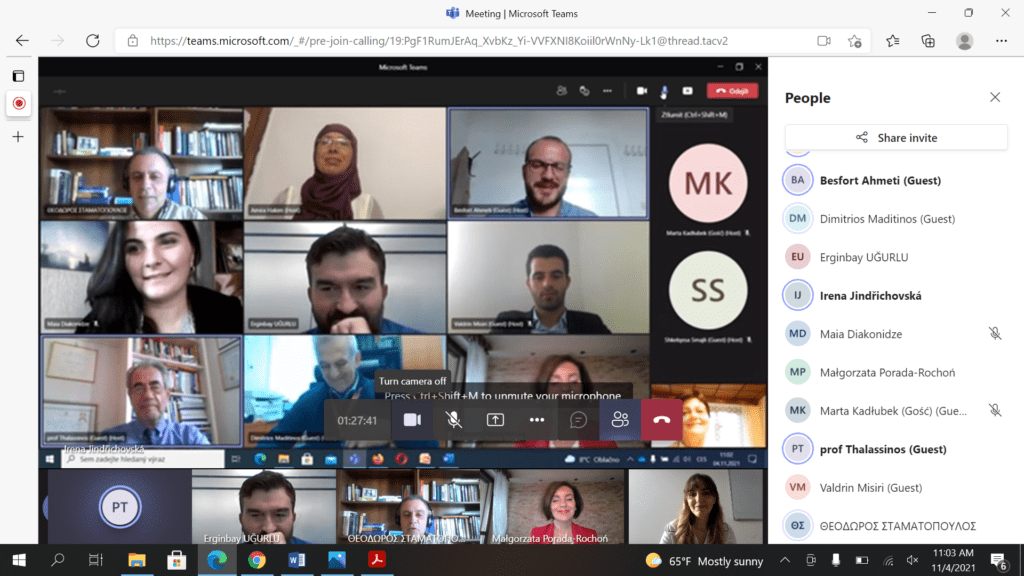Open more actions in meeting toolbar
The width and height of the screenshot is (1024, 576).
click(537, 420)
